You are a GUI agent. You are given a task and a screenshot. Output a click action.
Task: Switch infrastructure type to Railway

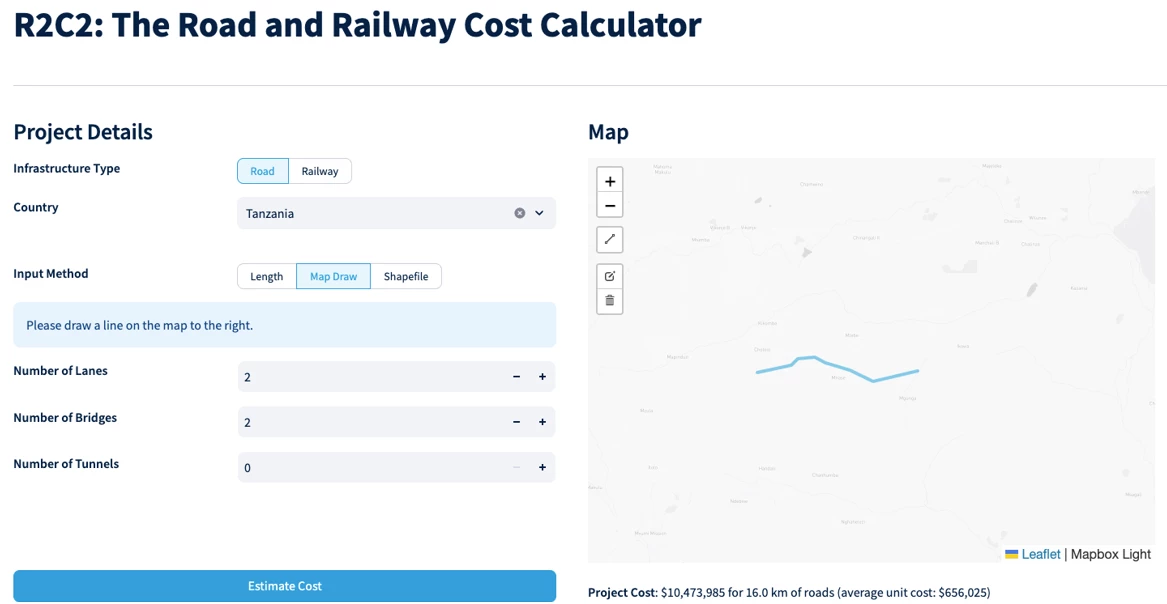tap(320, 171)
